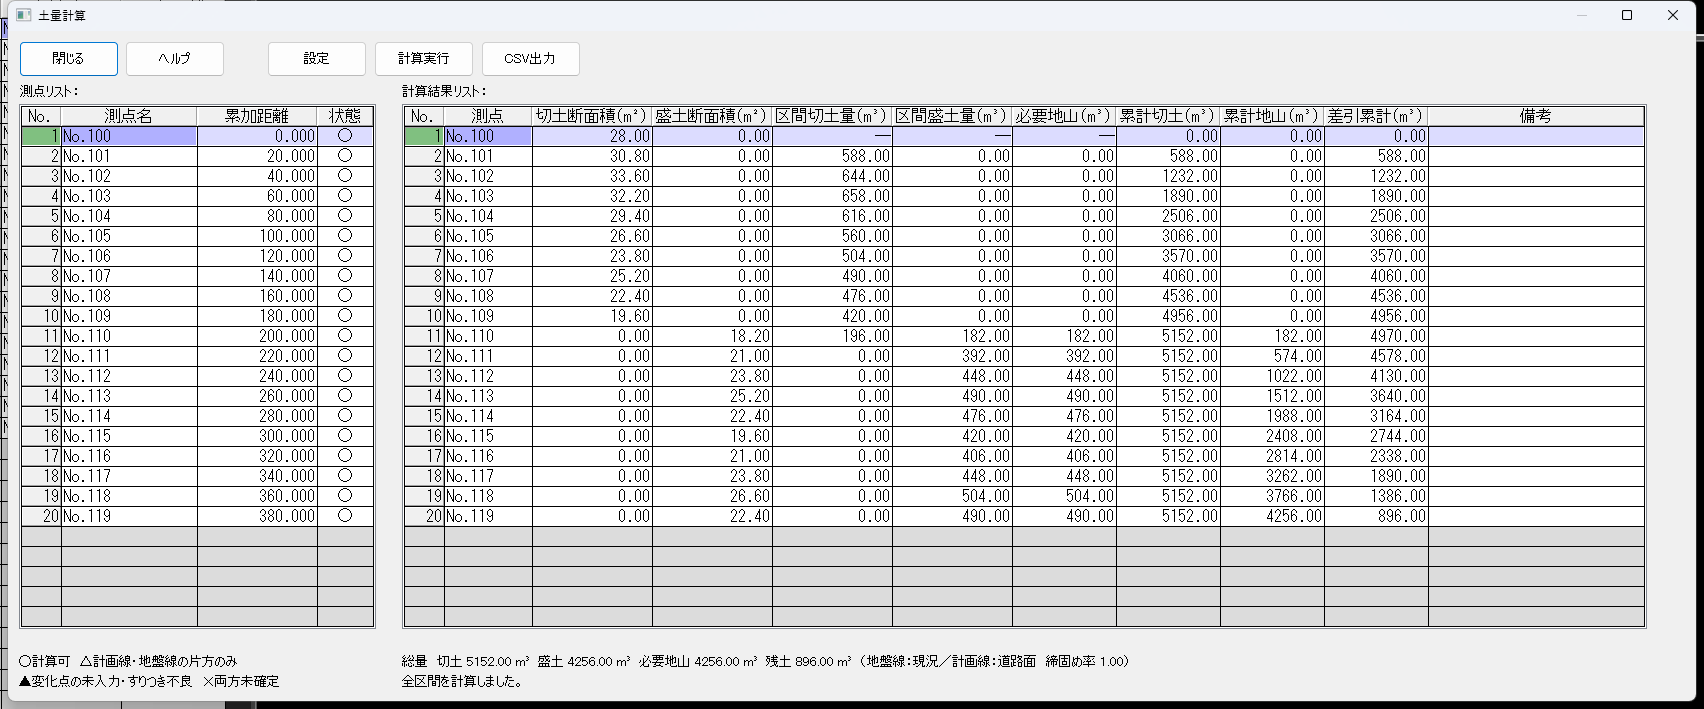Export results with CSV出力 button
The height and width of the screenshot is (709, 1704).
[531, 59]
